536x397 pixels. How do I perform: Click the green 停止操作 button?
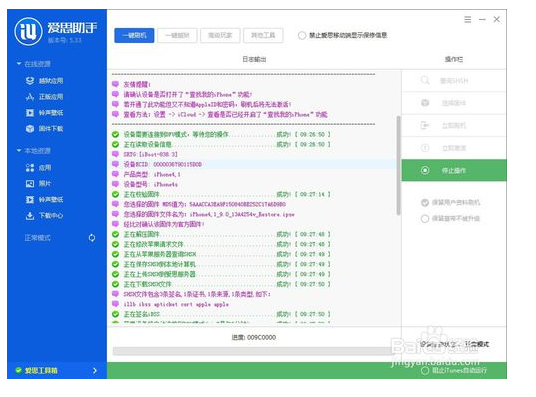[454, 170]
